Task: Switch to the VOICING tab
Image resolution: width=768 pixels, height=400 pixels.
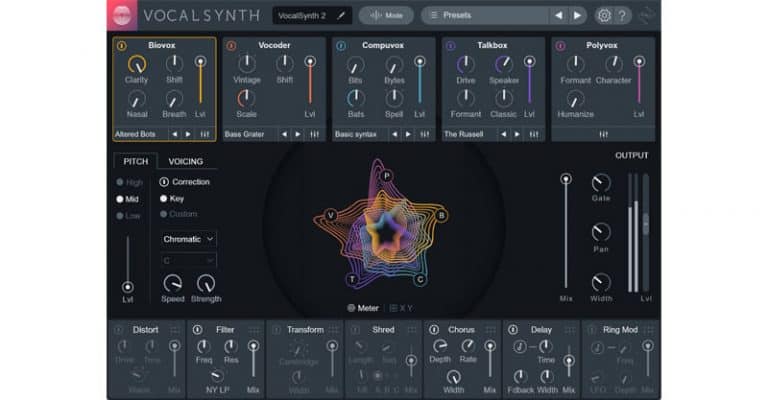Action: (186, 162)
